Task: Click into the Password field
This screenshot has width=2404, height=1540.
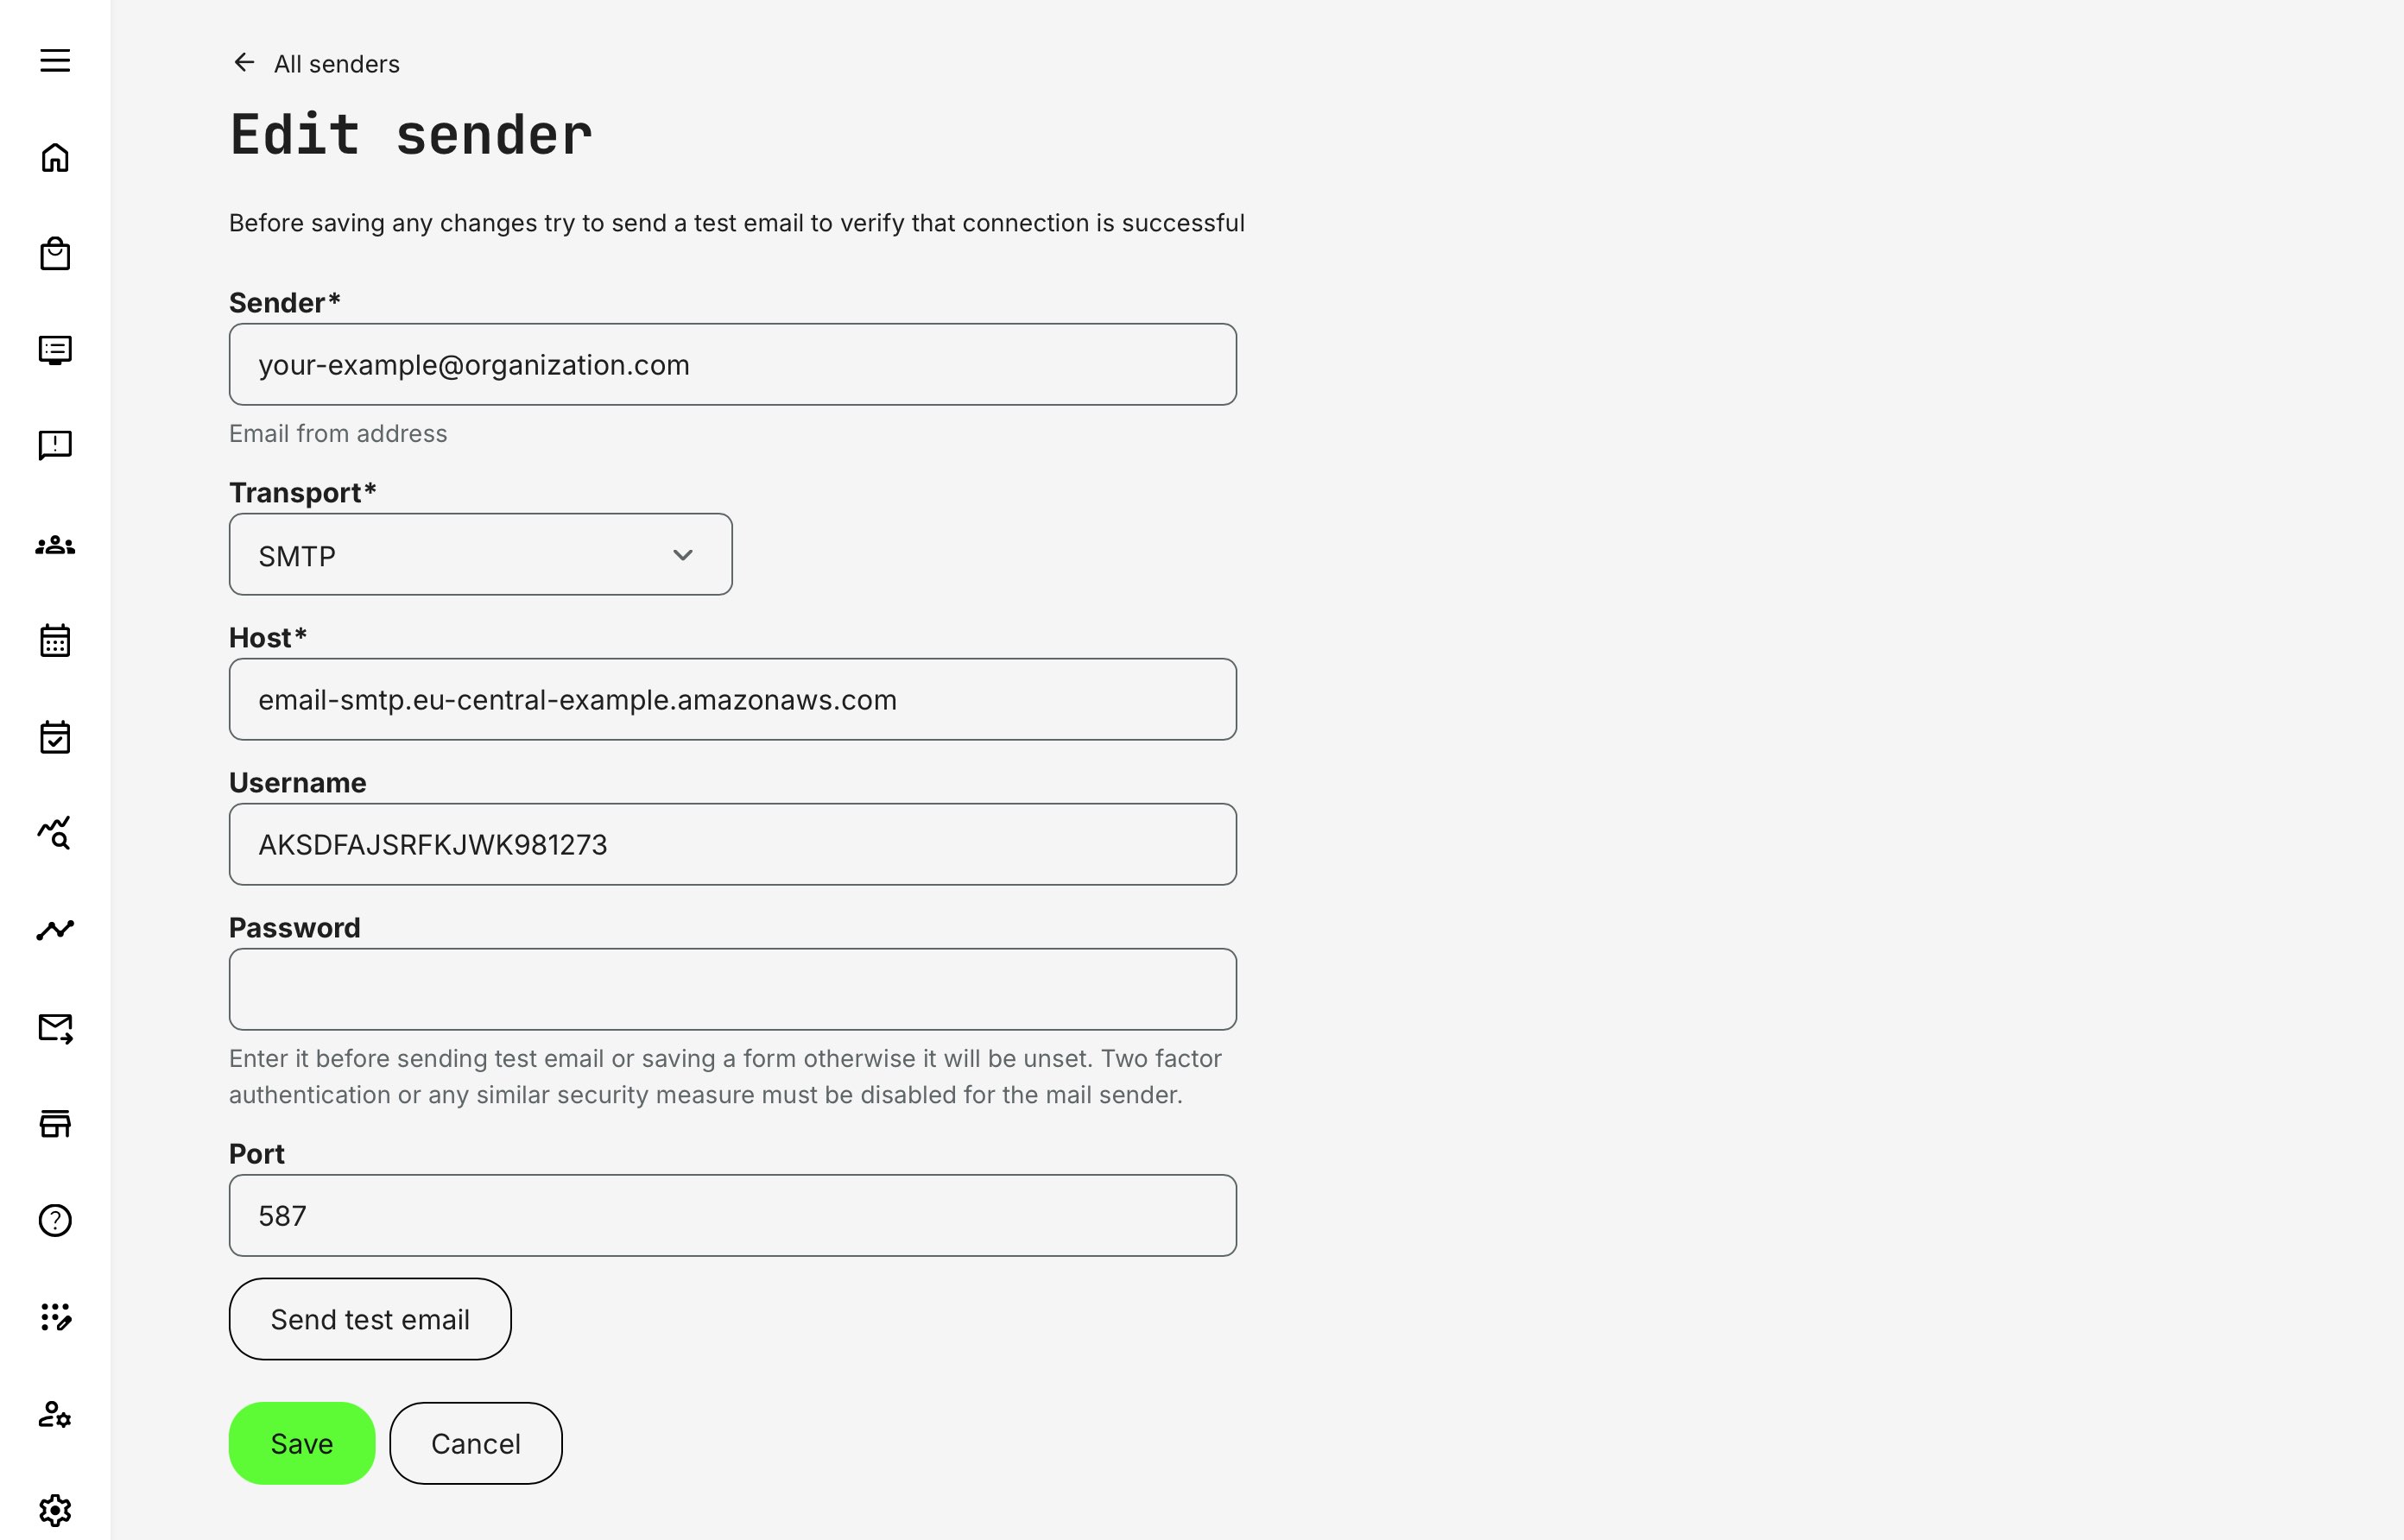Action: point(732,989)
